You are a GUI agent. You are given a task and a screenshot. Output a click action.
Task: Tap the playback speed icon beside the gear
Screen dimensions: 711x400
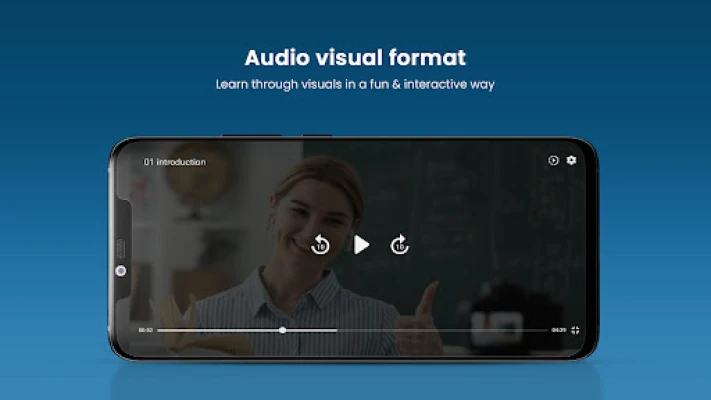pyautogui.click(x=554, y=160)
